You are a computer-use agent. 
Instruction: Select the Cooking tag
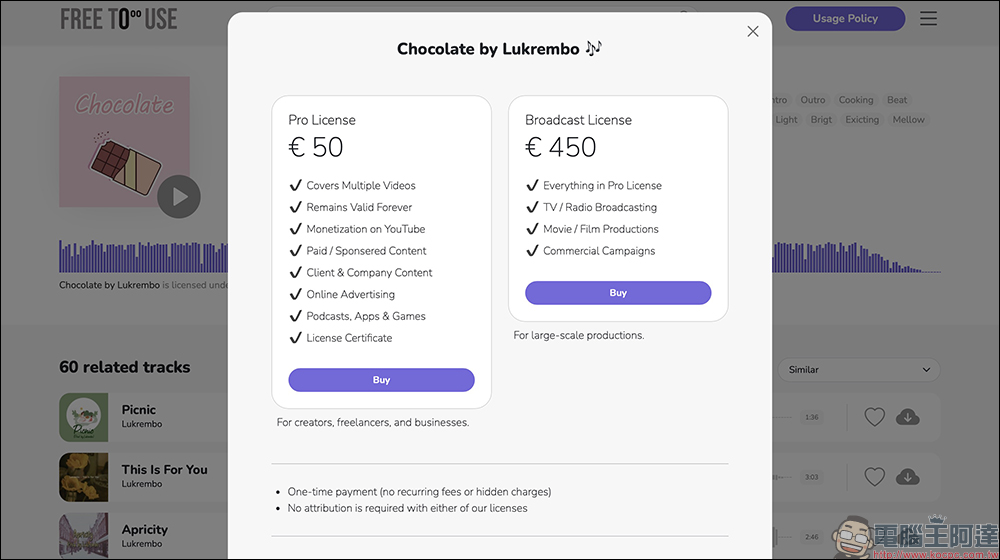click(x=856, y=100)
